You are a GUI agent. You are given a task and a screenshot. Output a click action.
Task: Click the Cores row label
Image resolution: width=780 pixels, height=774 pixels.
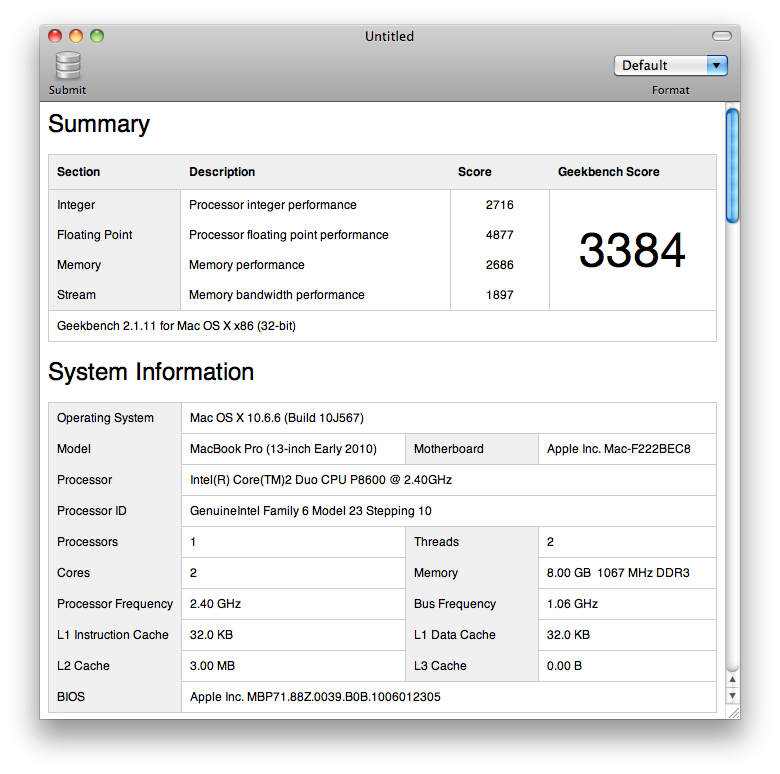[x=73, y=573]
